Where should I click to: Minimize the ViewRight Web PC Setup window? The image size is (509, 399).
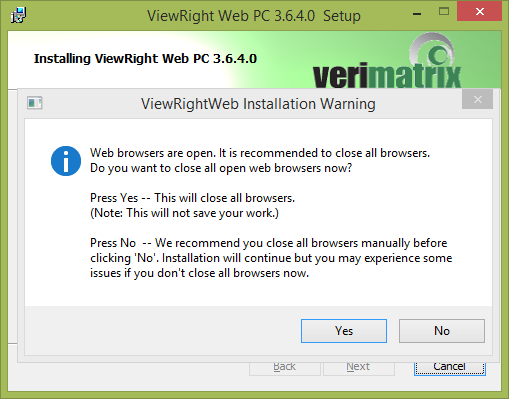coord(417,14)
